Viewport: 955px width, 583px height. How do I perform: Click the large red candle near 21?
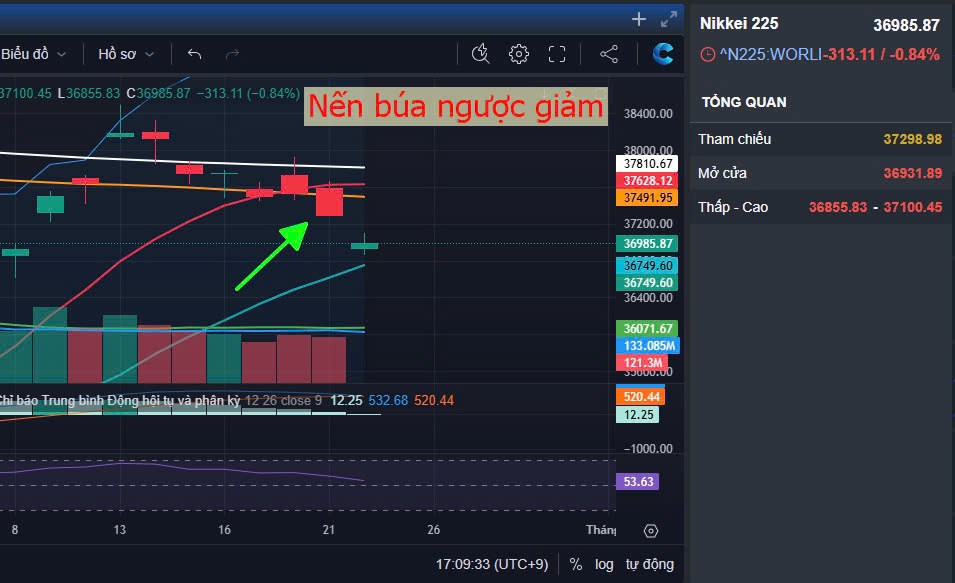click(x=329, y=202)
